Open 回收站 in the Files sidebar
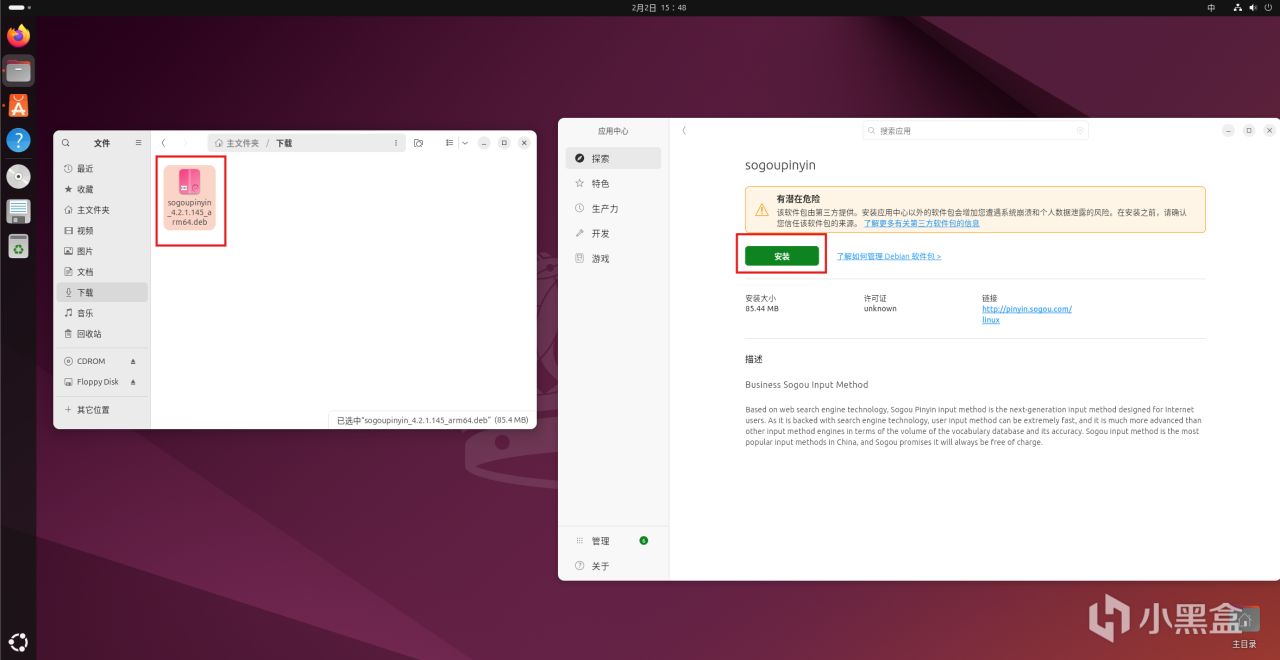The width and height of the screenshot is (1280, 660). click(x=102, y=334)
